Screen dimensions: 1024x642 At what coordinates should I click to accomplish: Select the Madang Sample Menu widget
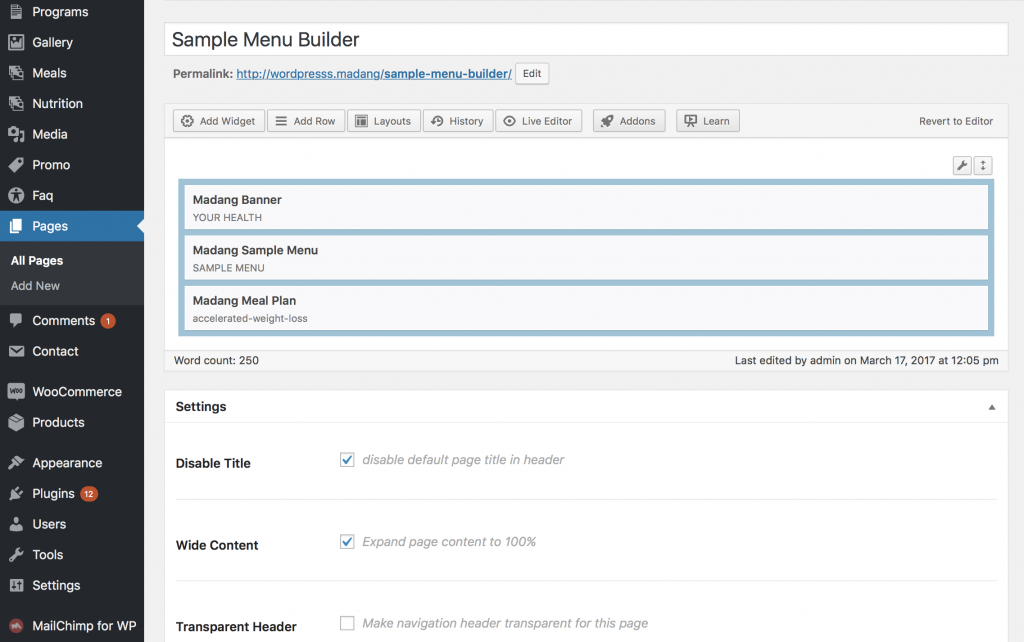586,257
